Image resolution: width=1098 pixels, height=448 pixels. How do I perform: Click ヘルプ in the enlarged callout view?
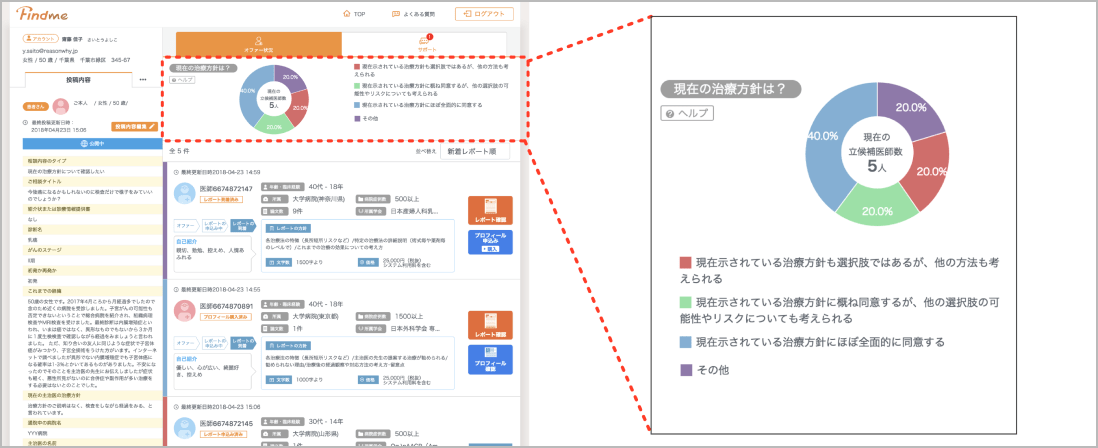[x=687, y=113]
